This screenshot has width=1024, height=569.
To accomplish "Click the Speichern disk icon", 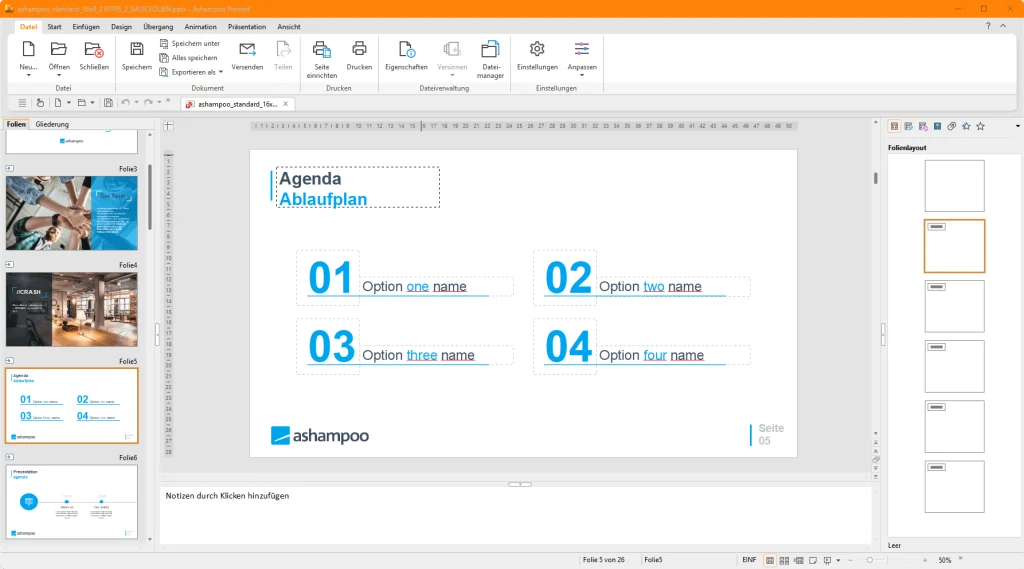I will click(136, 49).
